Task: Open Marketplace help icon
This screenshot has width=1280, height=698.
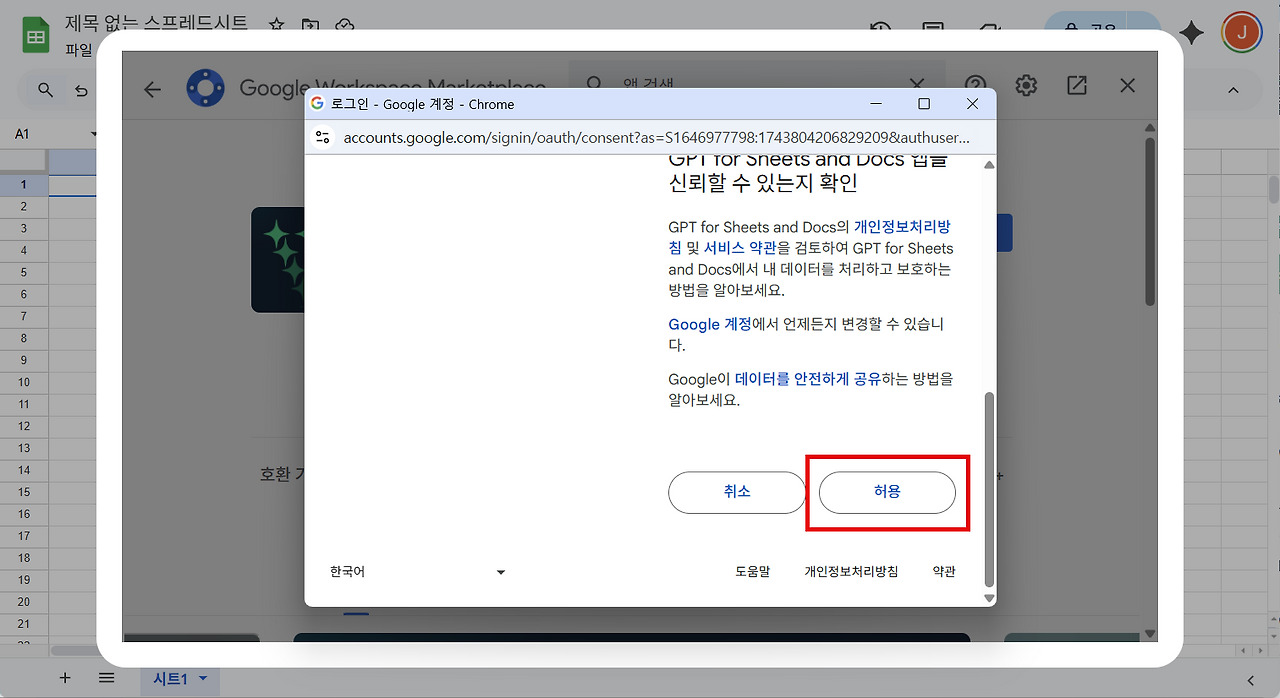Action: pos(975,85)
